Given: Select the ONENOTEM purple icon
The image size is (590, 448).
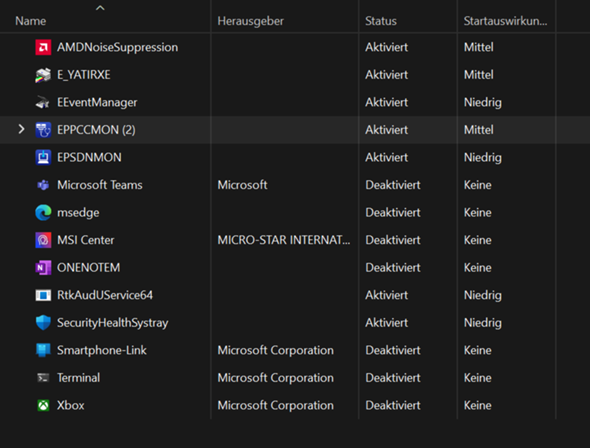Looking at the screenshot, I should coord(43,267).
